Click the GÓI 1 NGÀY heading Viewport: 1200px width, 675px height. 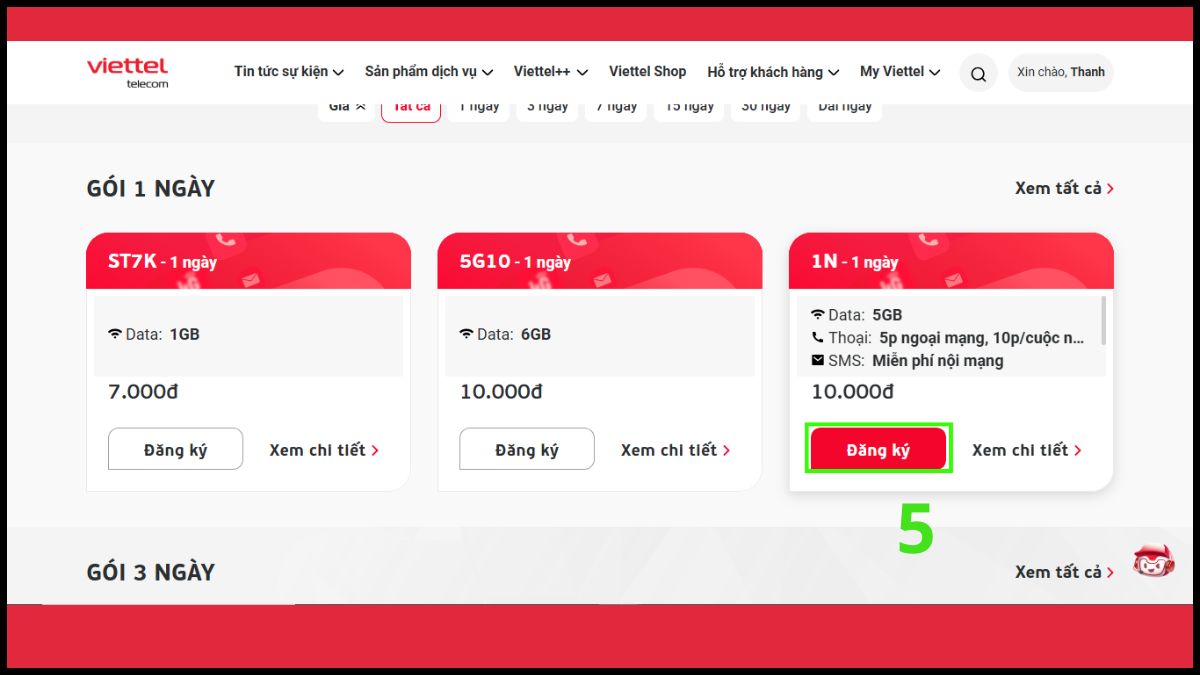[150, 188]
